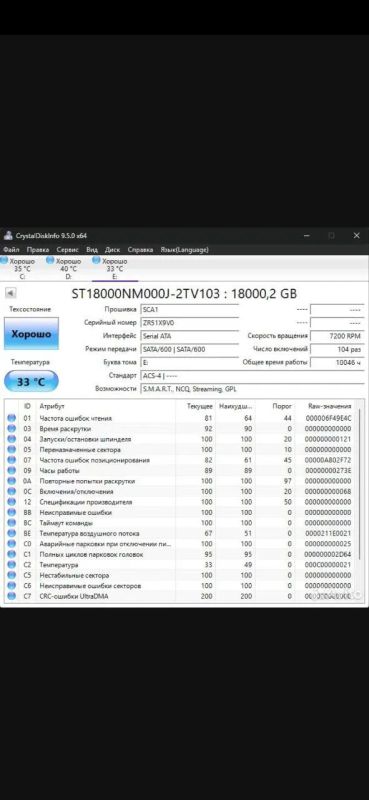
Task: Click status icon for attribute C1 head parking cycles
Action: pos(11,554)
